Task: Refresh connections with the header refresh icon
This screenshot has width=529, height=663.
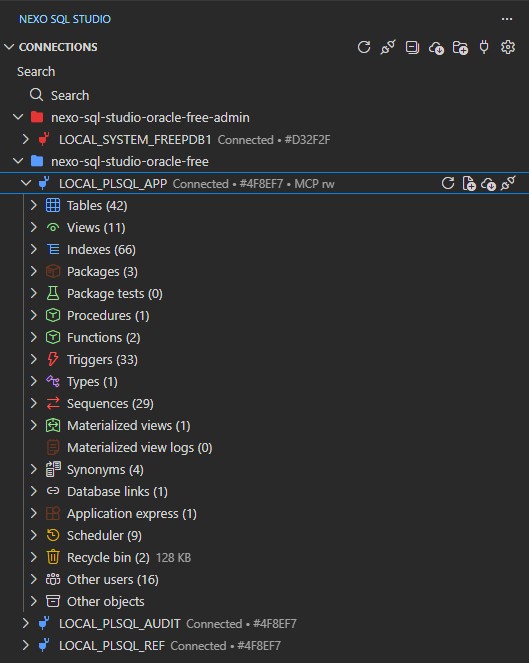Action: [x=364, y=47]
